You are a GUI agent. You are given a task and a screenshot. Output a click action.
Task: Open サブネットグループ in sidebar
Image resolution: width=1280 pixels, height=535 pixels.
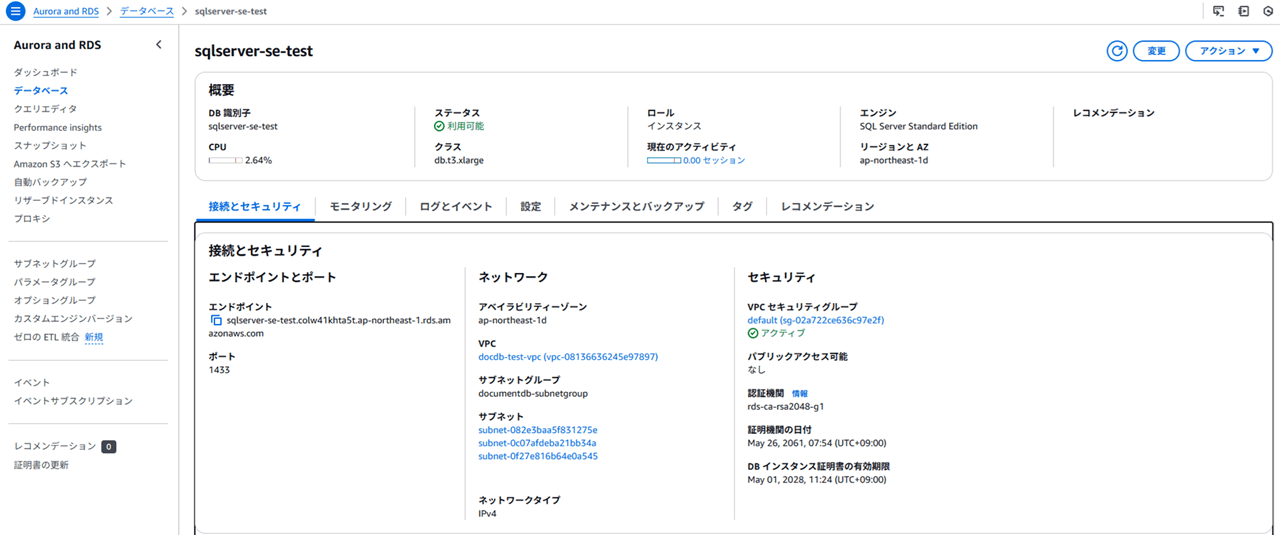click(55, 264)
